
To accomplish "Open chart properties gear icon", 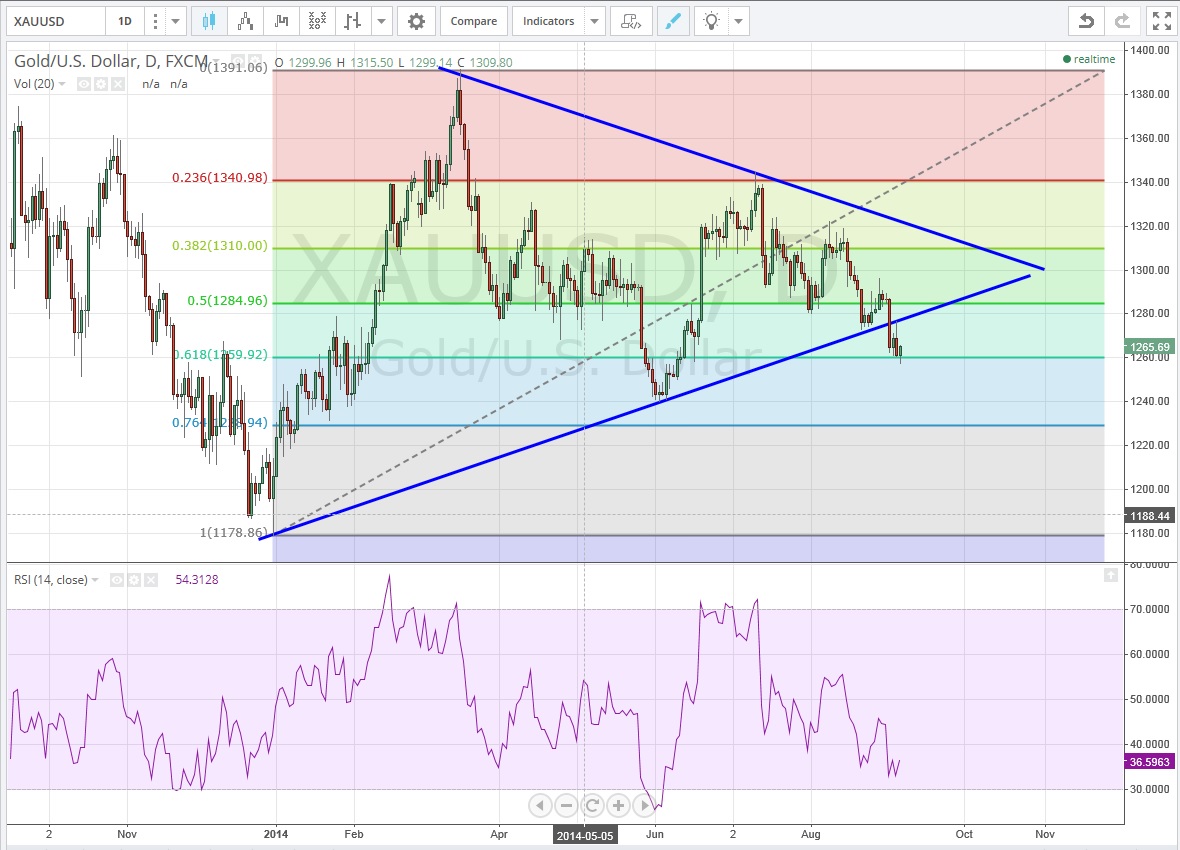I will [416, 21].
